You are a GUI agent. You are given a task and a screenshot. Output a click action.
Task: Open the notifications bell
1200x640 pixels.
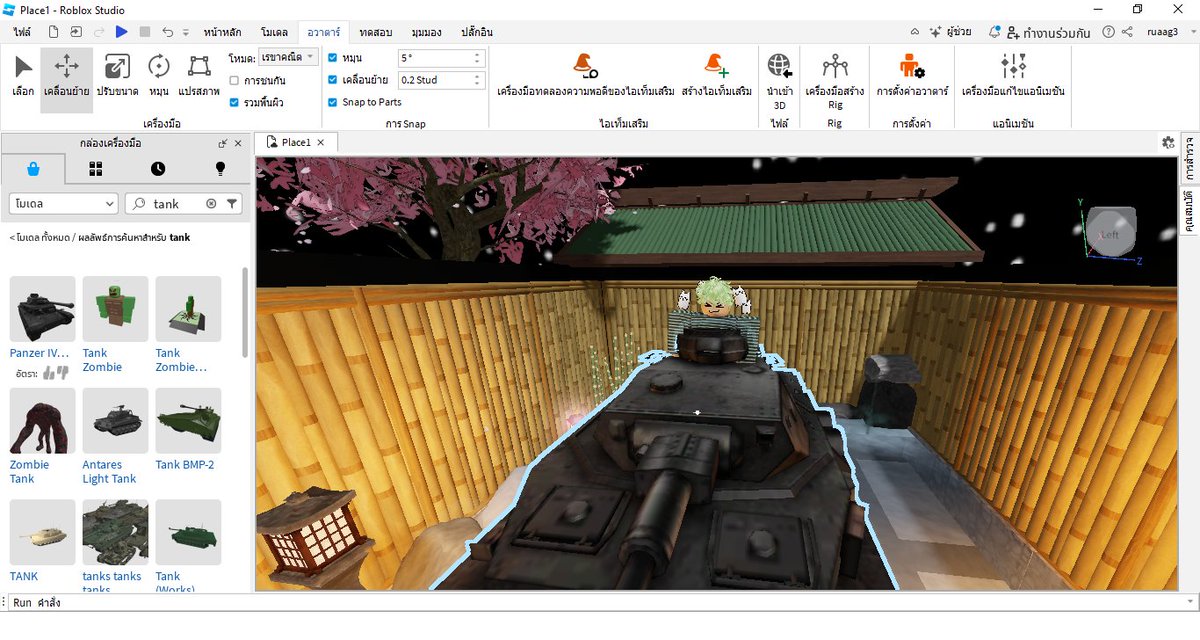(x=994, y=32)
